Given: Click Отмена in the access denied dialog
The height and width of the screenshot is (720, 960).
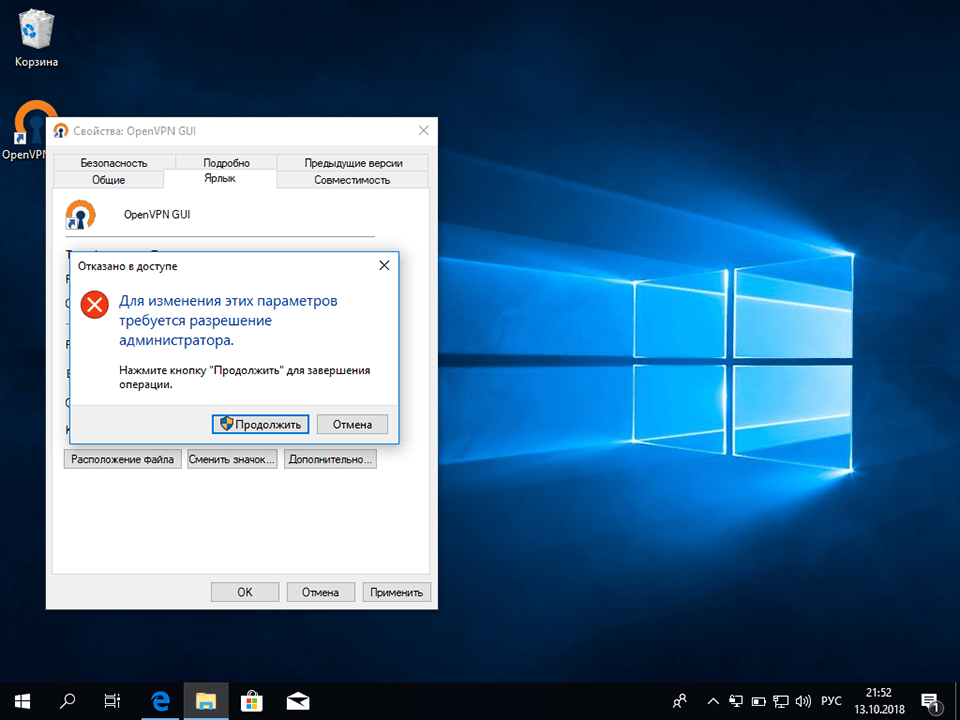Looking at the screenshot, I should pyautogui.click(x=352, y=424).
